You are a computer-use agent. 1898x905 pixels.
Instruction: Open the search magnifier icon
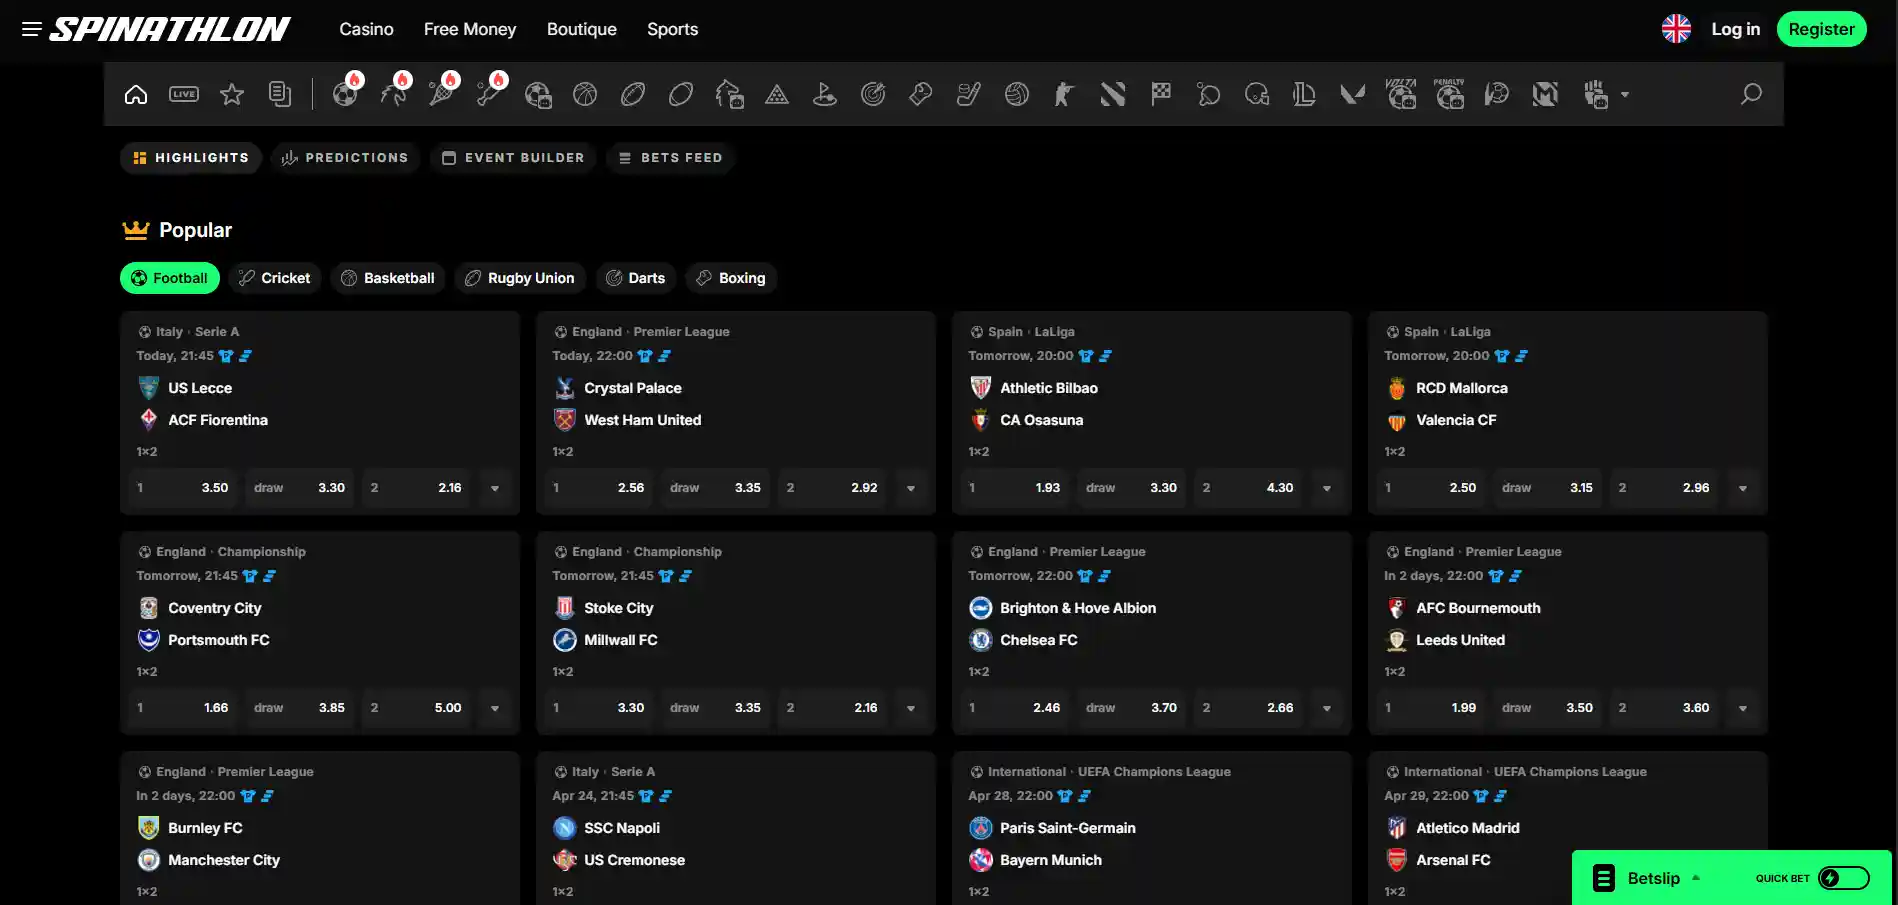[1751, 94]
